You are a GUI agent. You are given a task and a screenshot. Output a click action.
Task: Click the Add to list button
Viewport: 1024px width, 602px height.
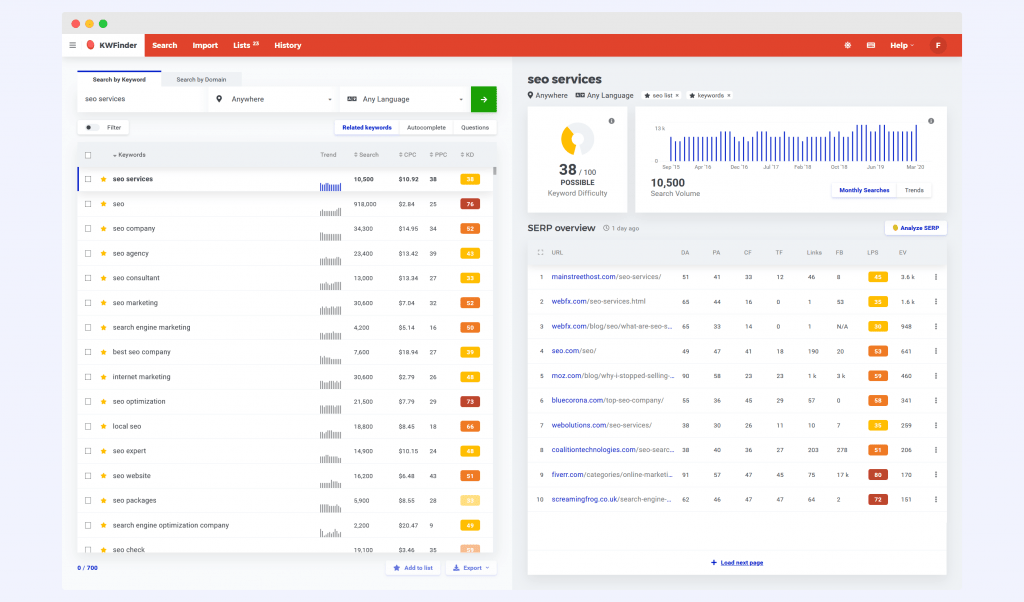tap(413, 568)
